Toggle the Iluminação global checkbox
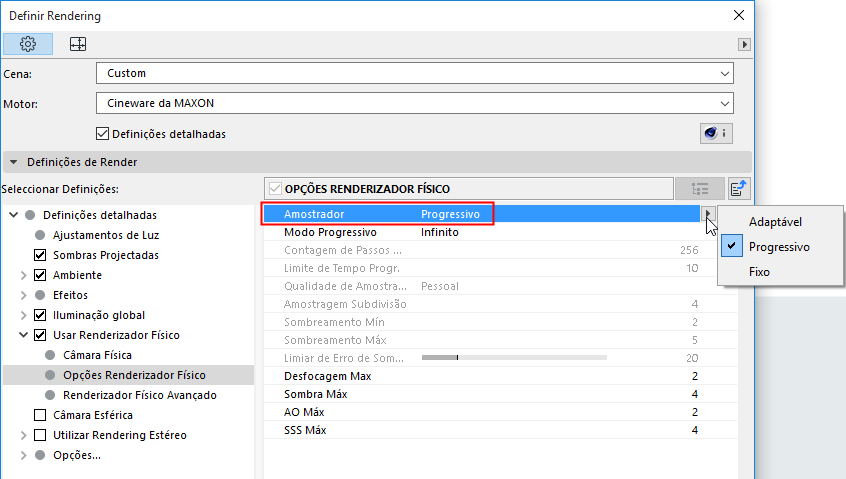 click(x=40, y=314)
